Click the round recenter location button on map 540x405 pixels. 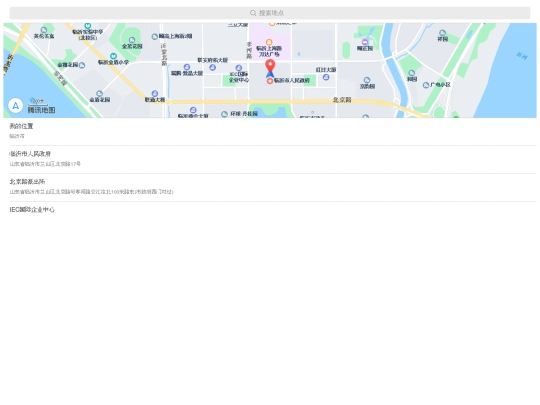15,106
